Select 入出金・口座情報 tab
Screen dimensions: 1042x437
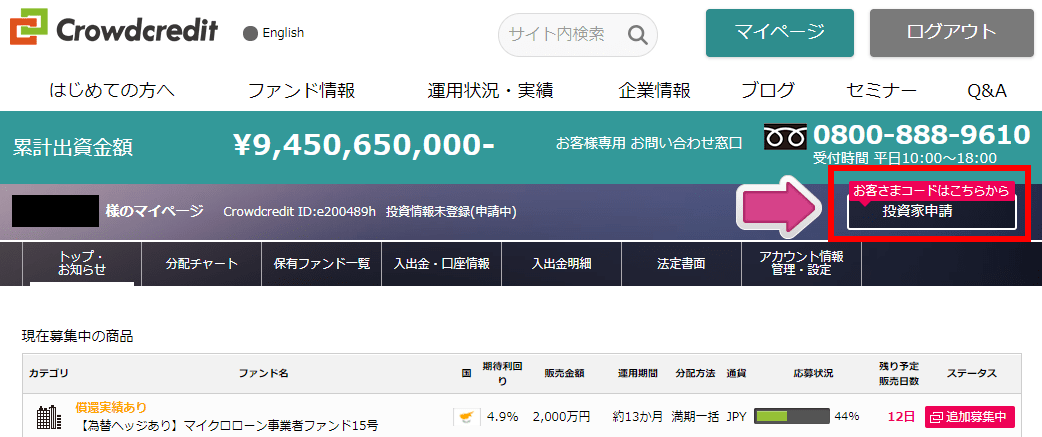point(441,264)
